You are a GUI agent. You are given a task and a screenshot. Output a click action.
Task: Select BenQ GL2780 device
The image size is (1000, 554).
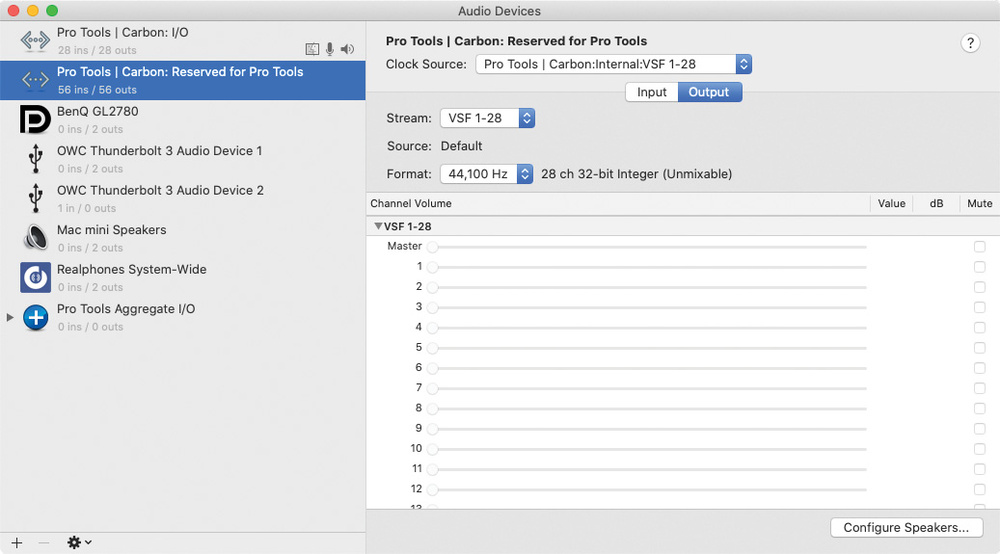[x=182, y=120]
